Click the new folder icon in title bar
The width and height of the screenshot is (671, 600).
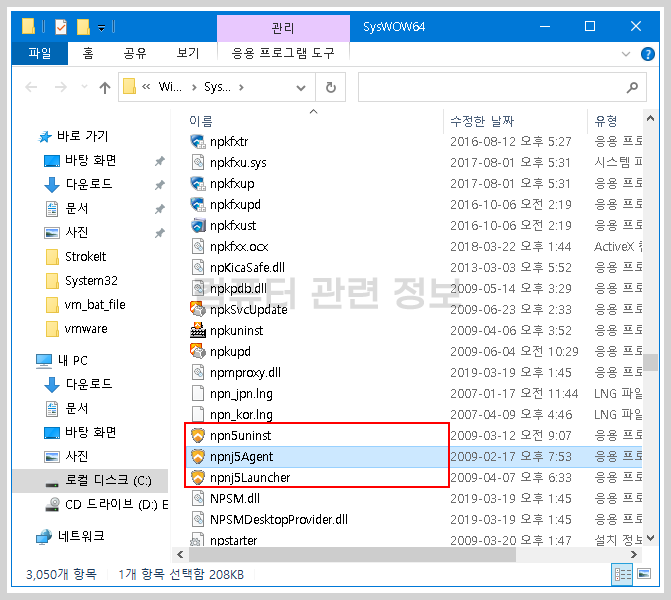tap(83, 27)
